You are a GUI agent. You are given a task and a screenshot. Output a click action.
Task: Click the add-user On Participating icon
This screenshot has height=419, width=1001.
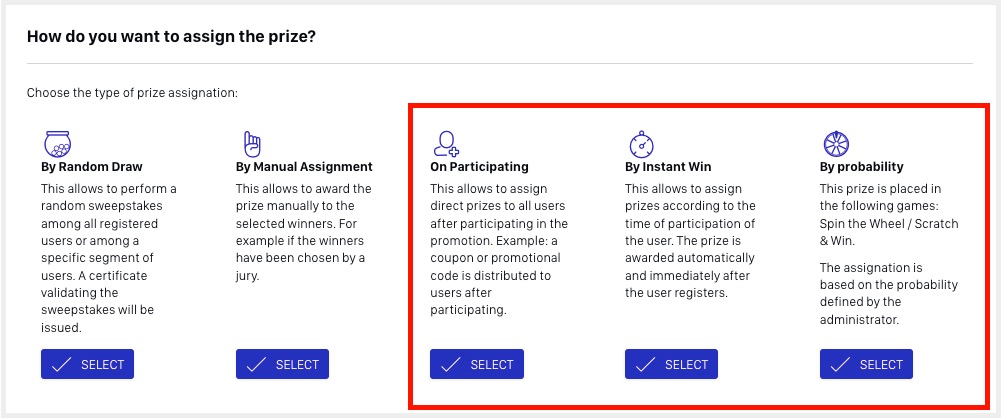(446, 144)
